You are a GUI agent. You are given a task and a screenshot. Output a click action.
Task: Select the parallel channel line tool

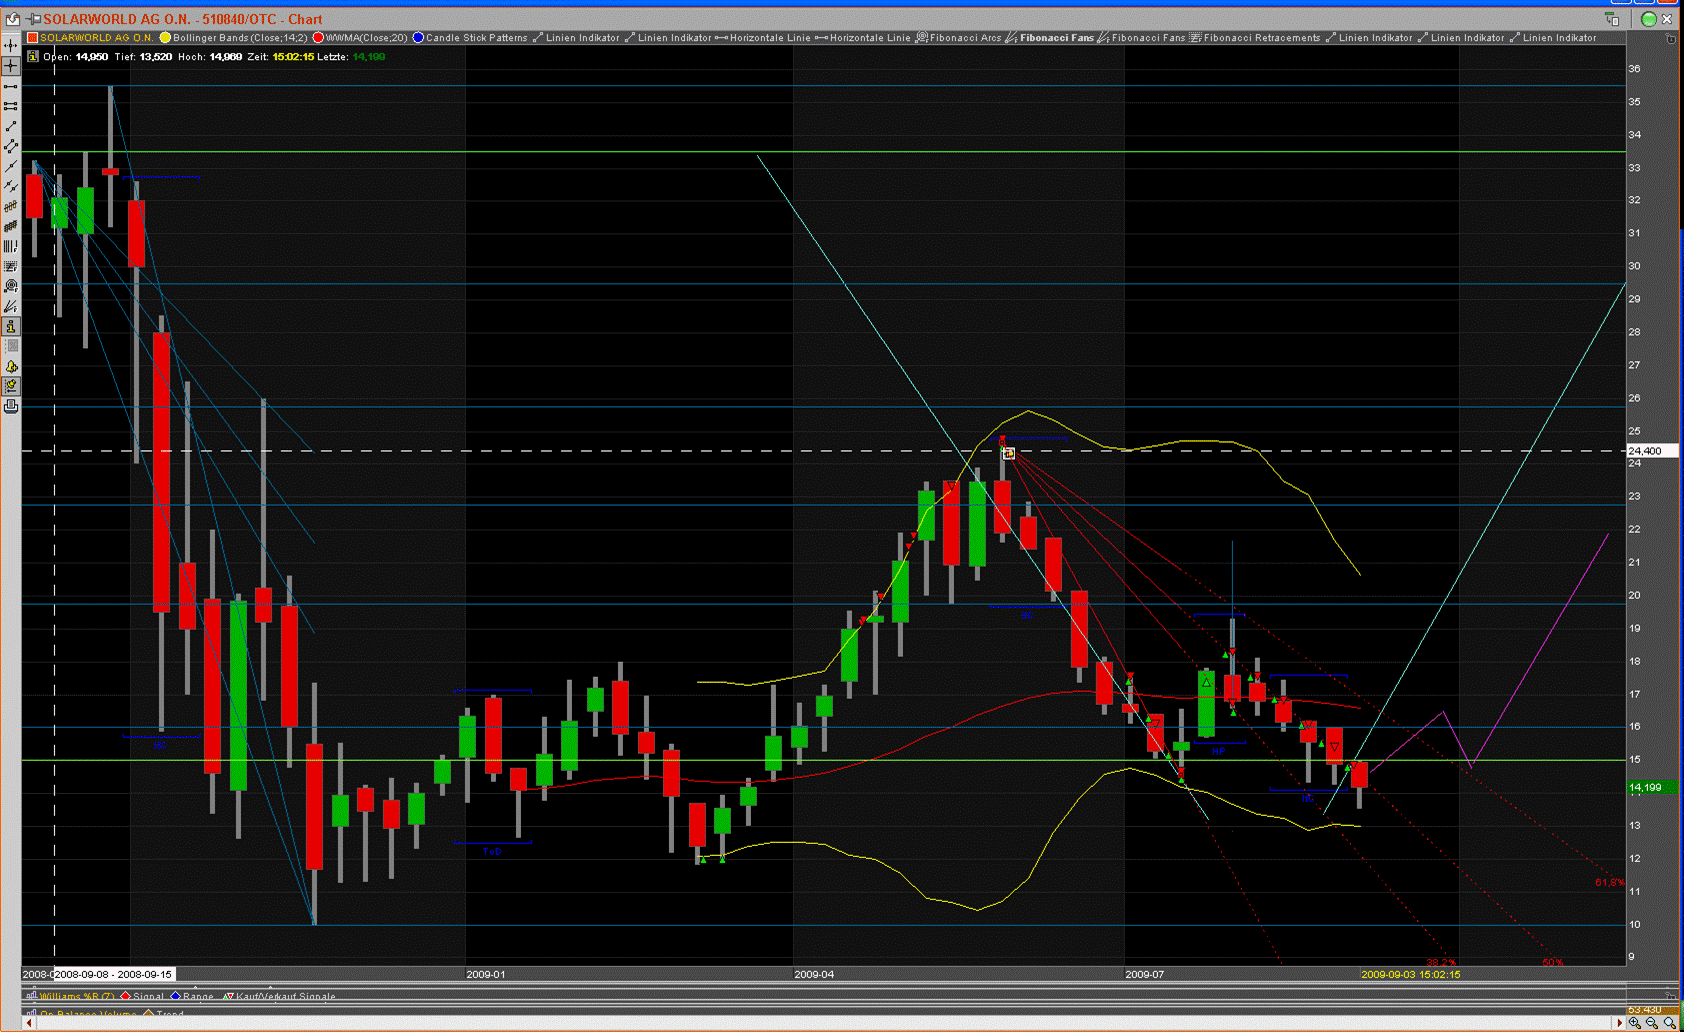coord(11,146)
